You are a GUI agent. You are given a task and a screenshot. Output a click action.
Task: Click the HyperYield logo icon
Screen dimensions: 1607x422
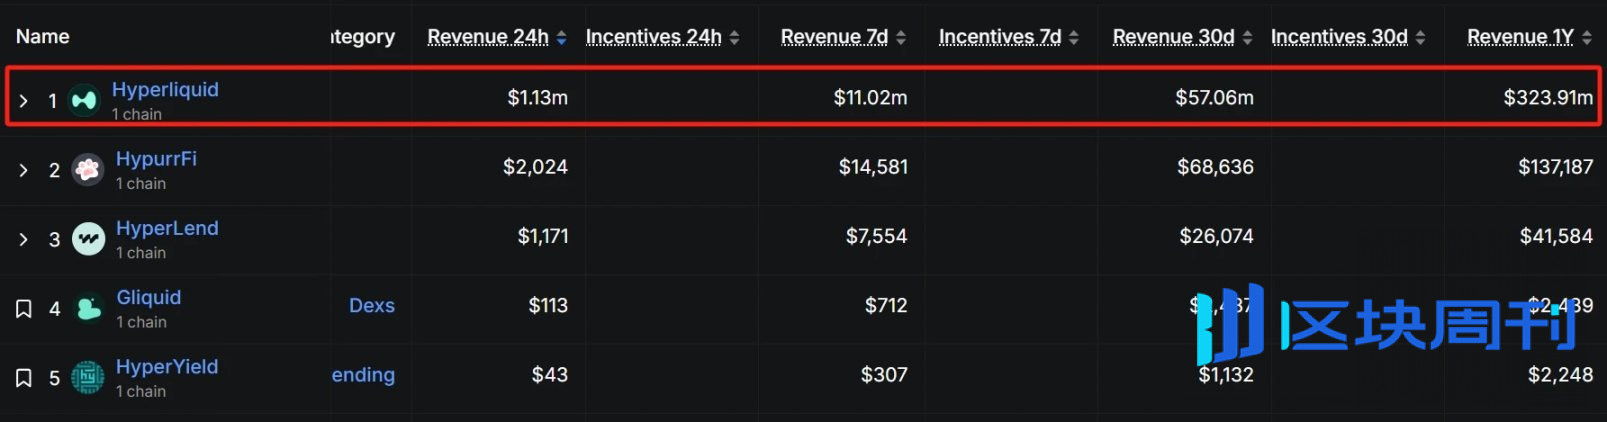click(88, 378)
